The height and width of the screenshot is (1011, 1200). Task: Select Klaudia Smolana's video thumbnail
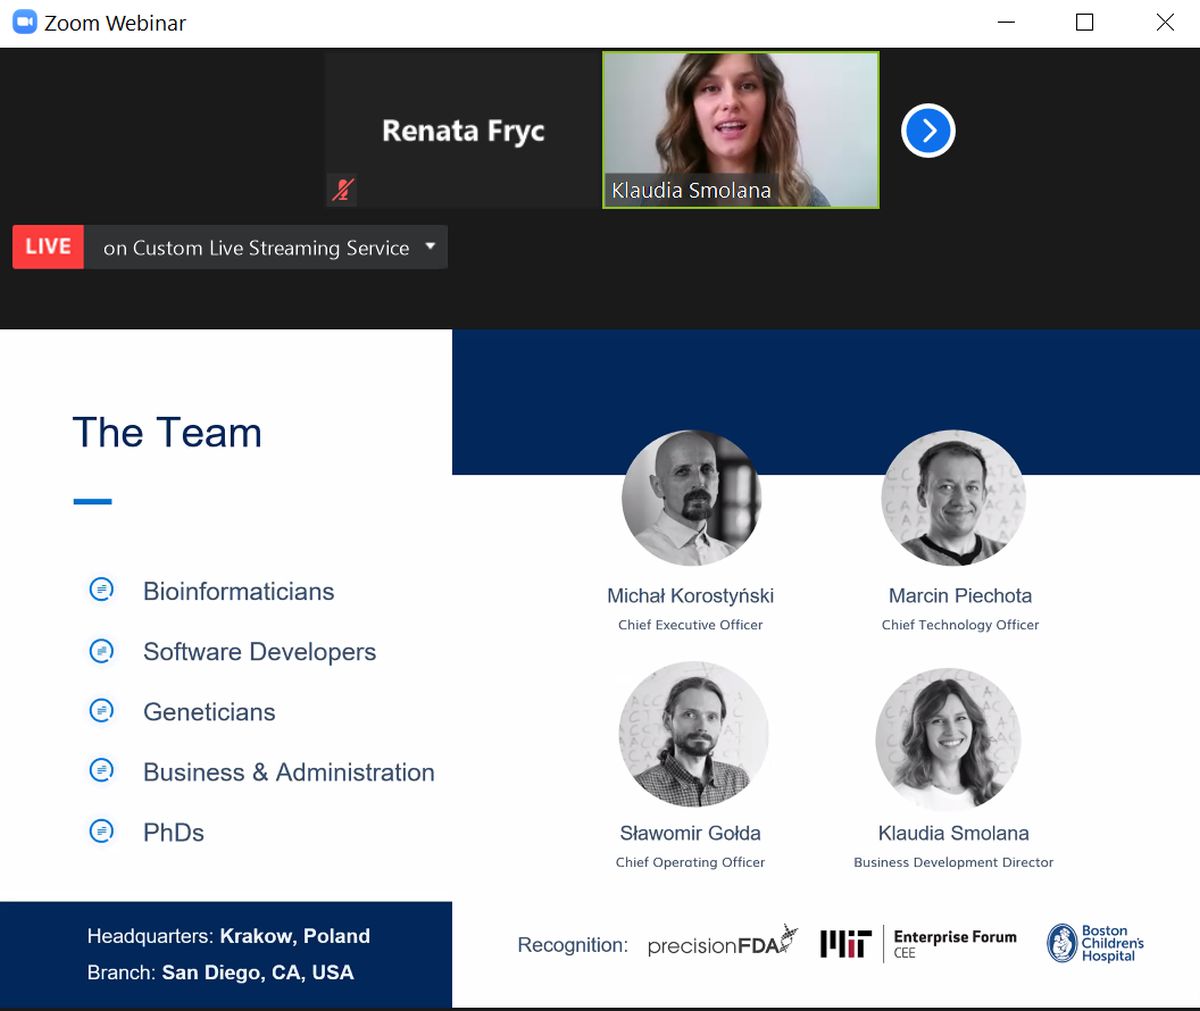(x=740, y=130)
